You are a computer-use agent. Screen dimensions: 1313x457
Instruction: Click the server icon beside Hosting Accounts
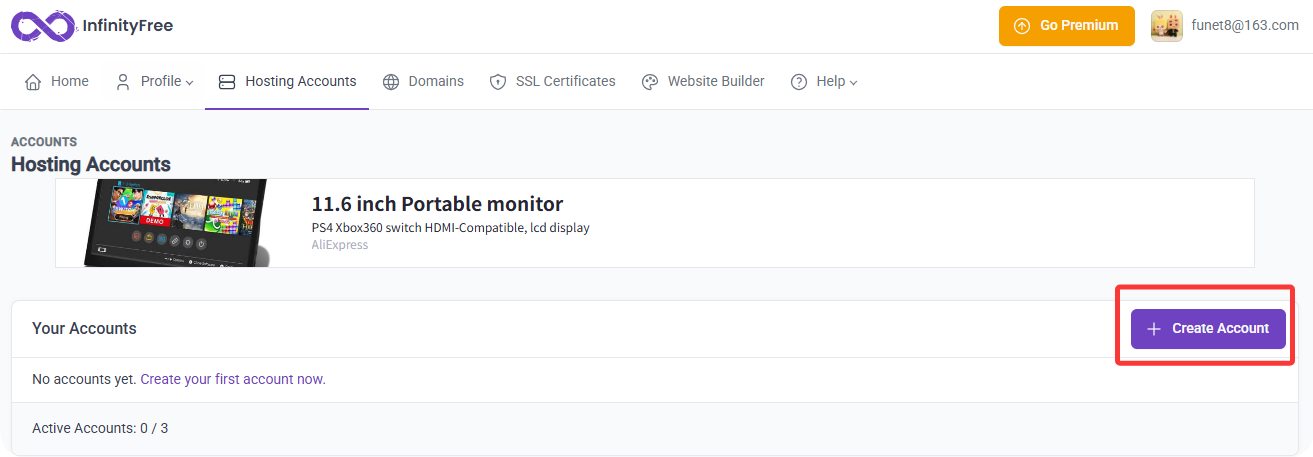[x=227, y=82]
